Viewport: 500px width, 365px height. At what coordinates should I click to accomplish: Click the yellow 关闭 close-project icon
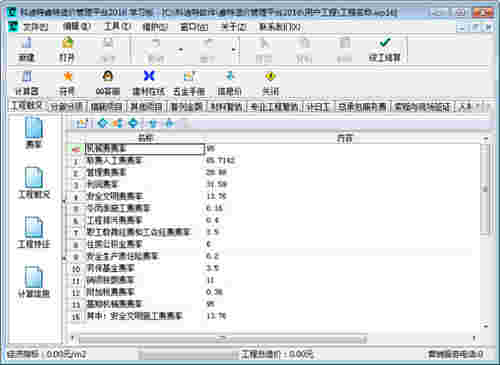(270, 83)
